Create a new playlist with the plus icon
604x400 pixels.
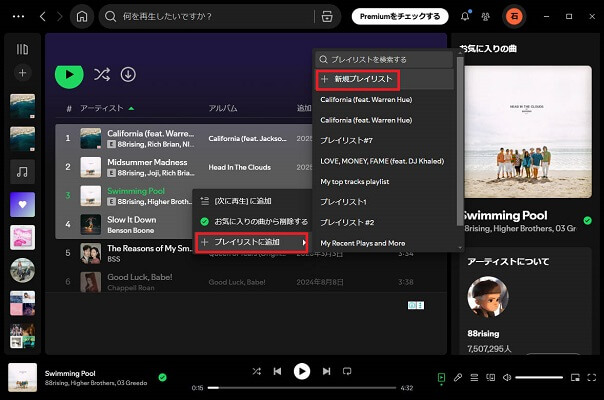click(x=22, y=73)
